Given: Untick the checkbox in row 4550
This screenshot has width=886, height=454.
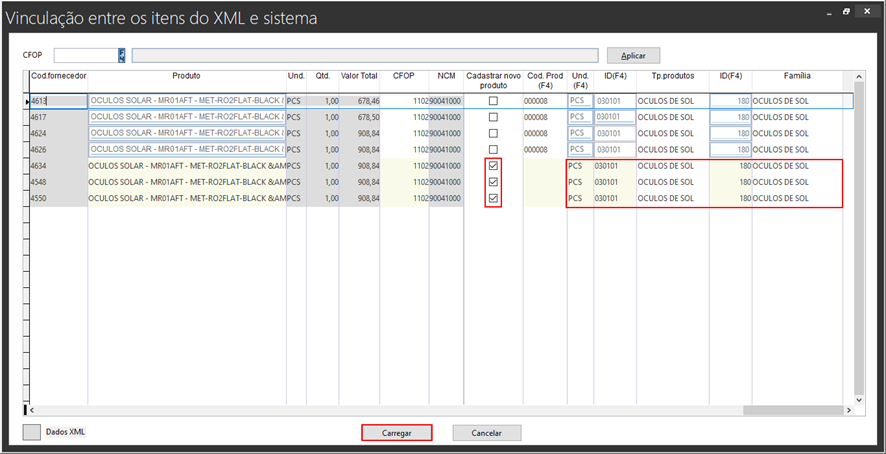Looking at the screenshot, I should tap(492, 199).
